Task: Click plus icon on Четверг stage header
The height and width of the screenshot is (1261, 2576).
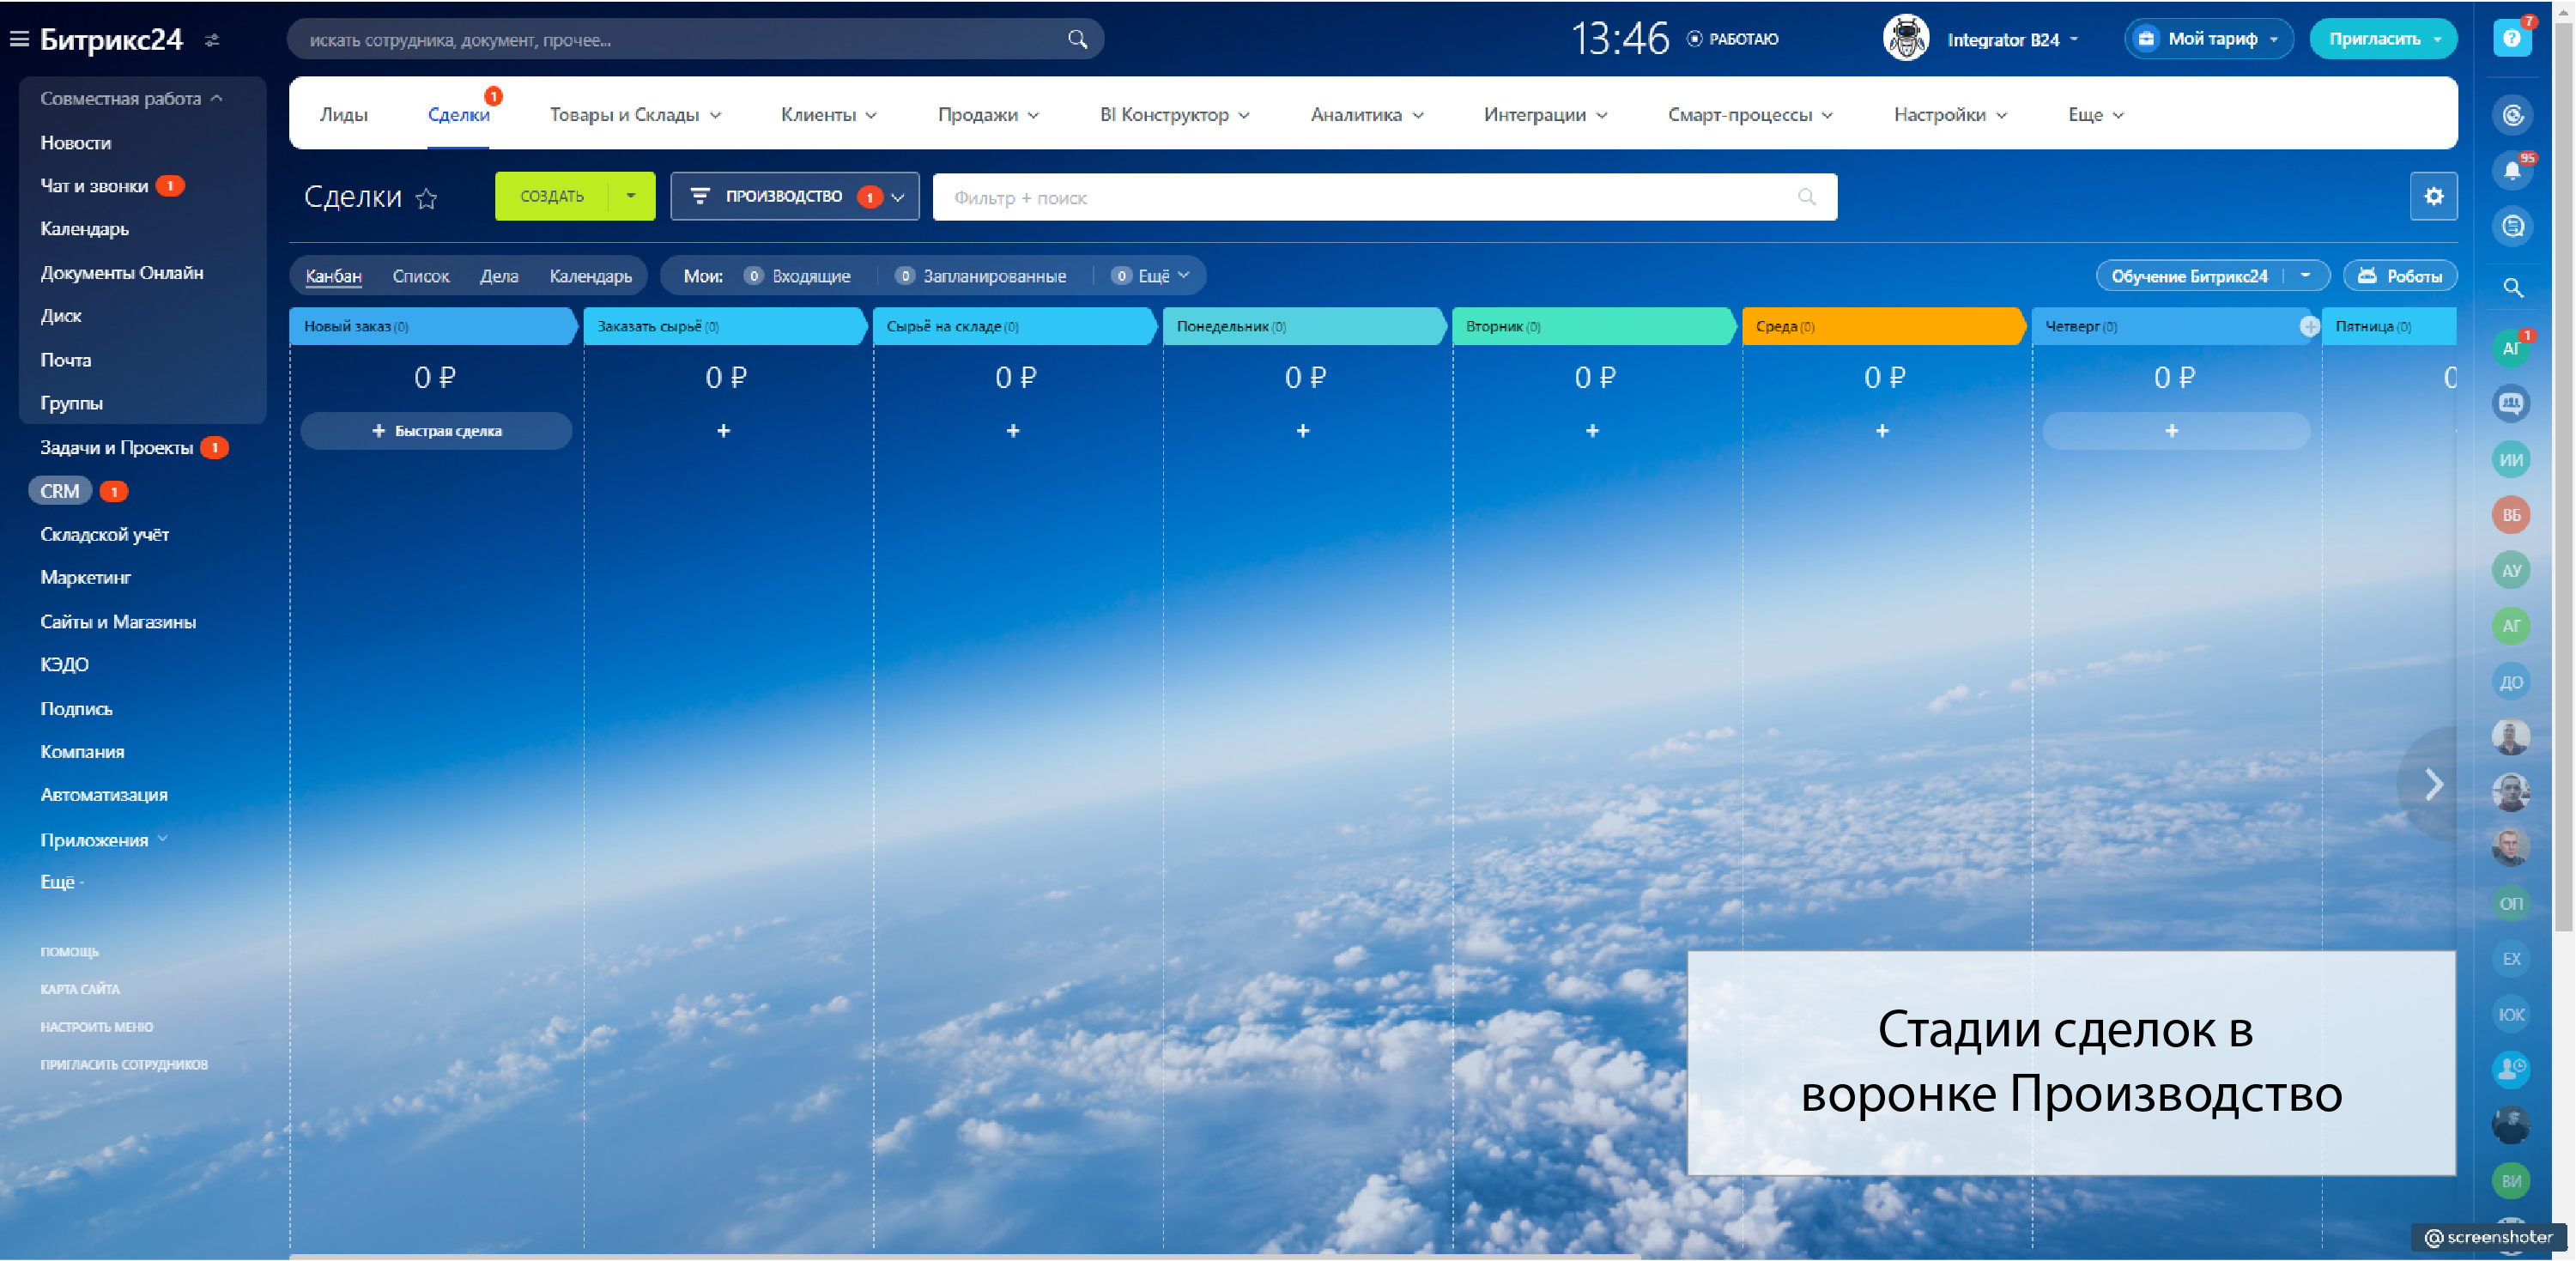Action: (2309, 326)
